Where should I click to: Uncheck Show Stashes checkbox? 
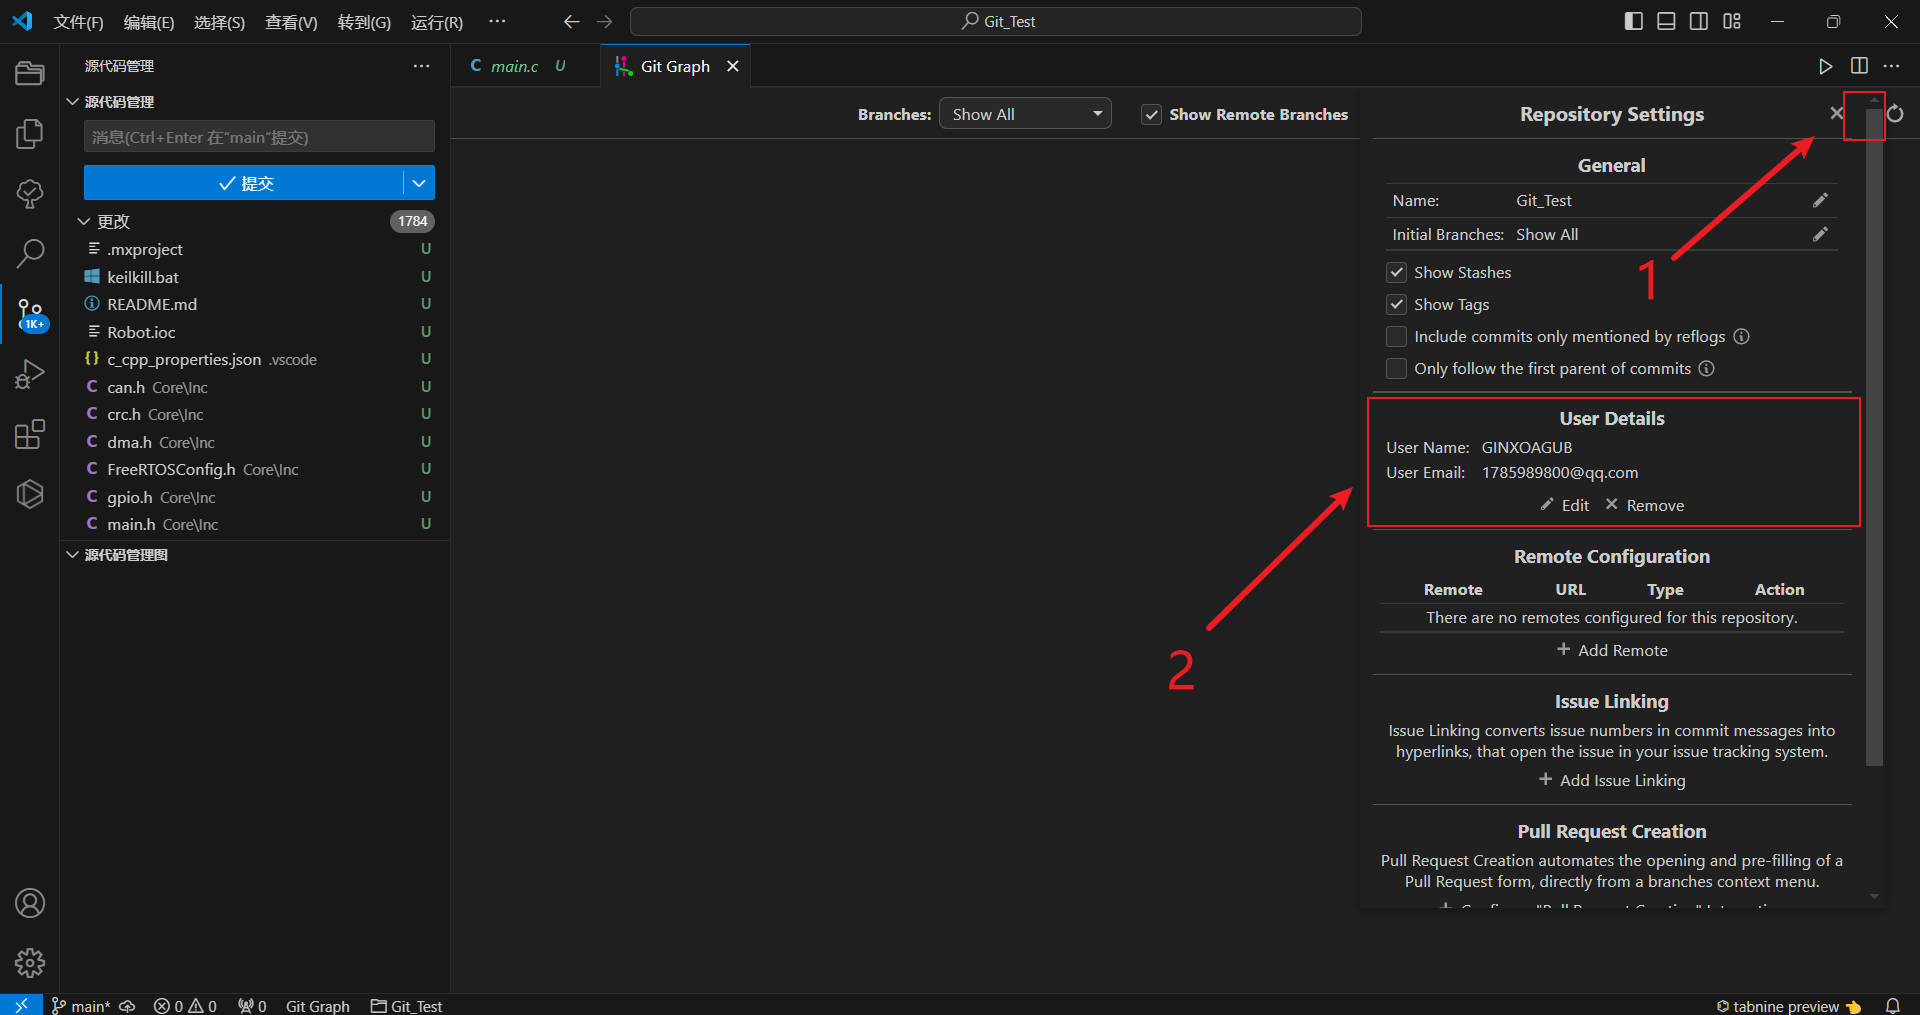point(1397,273)
